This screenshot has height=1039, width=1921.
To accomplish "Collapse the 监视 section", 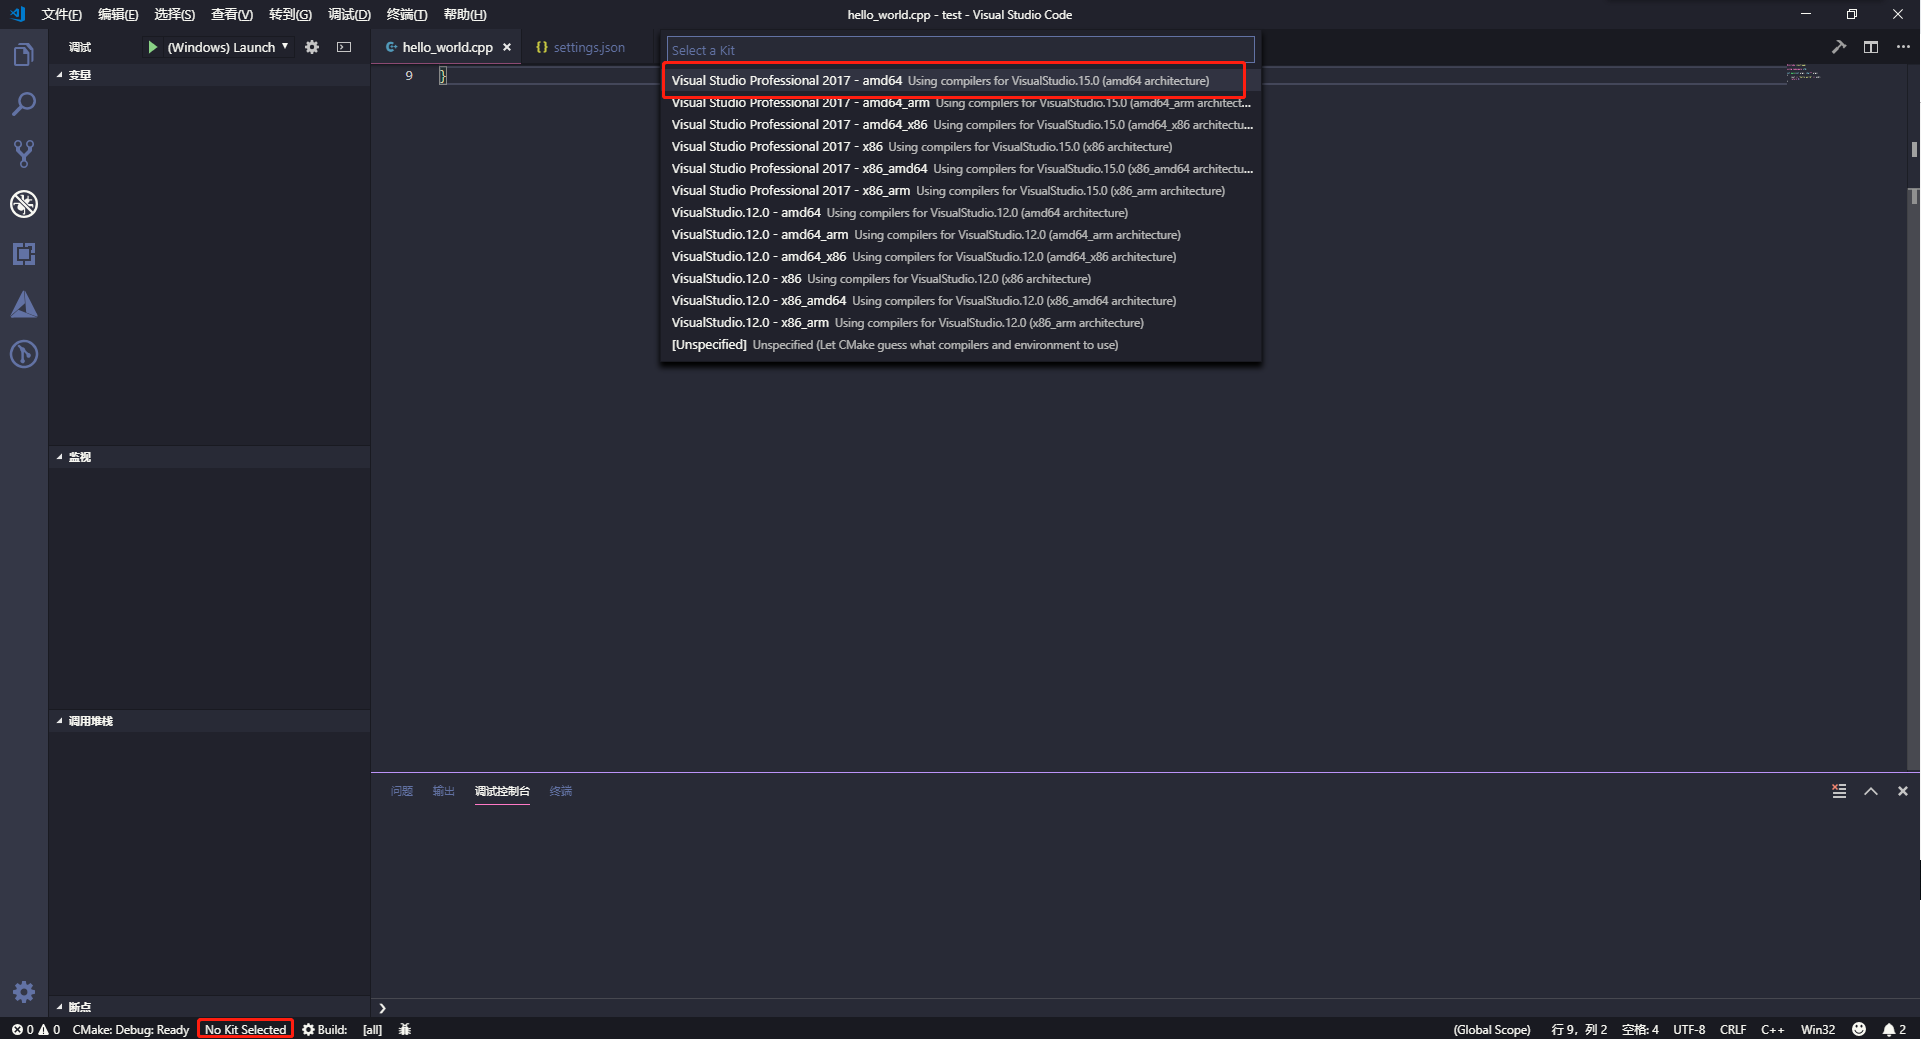I will (210, 457).
